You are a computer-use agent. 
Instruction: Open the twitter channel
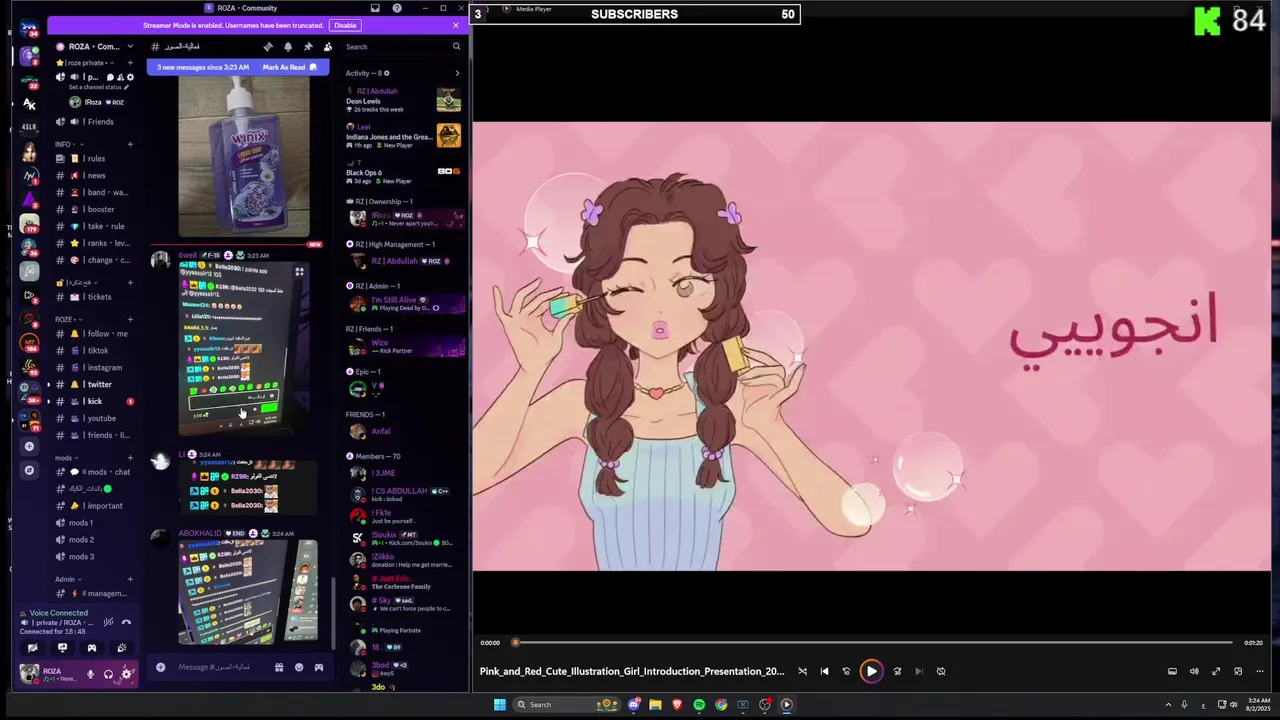[x=94, y=384]
